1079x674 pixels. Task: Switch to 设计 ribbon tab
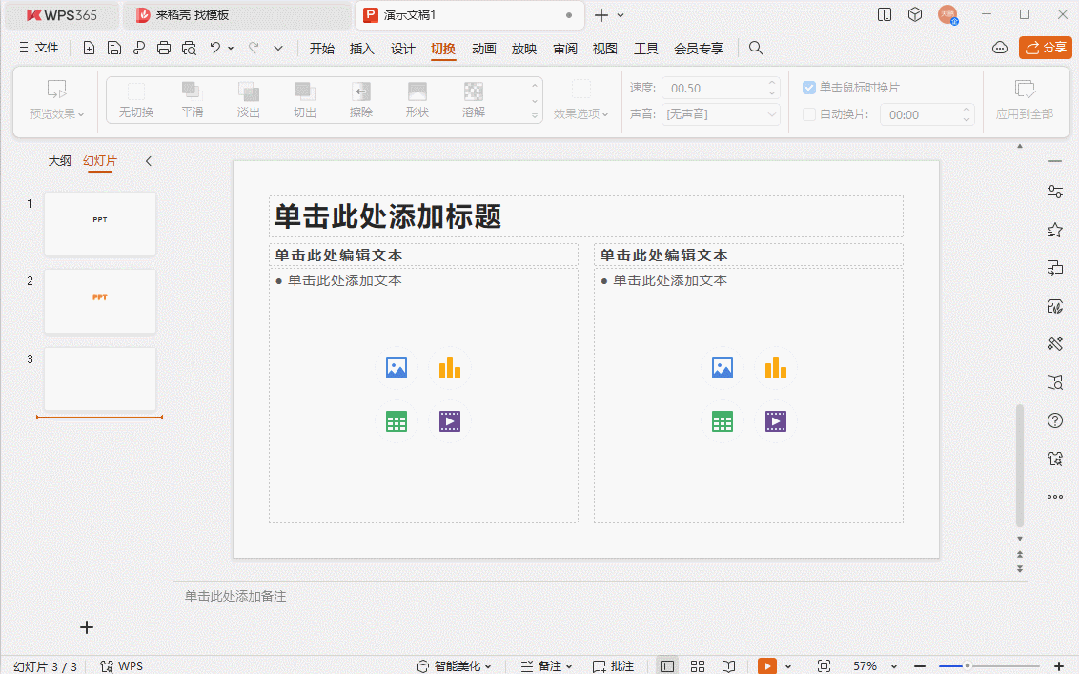coord(403,48)
